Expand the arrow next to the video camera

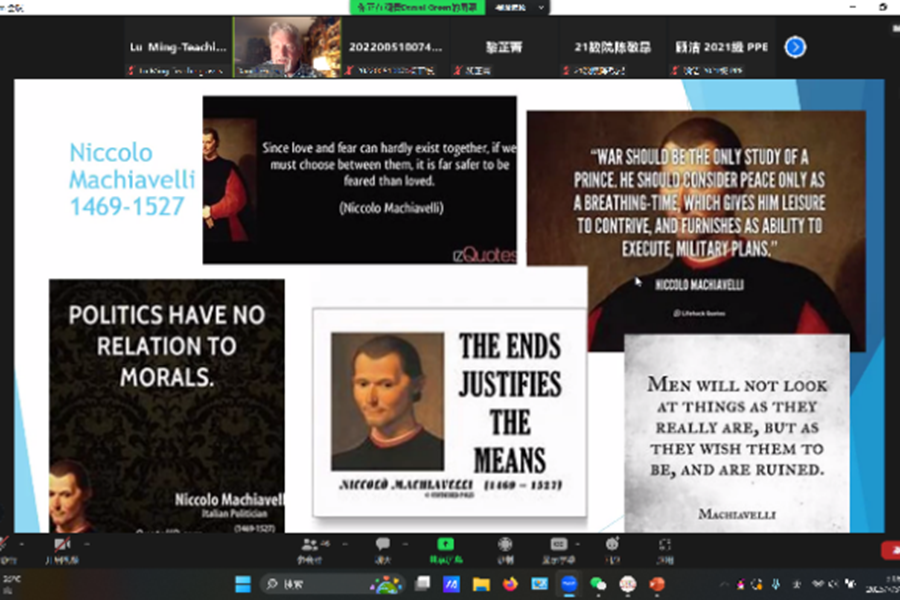tap(87, 544)
